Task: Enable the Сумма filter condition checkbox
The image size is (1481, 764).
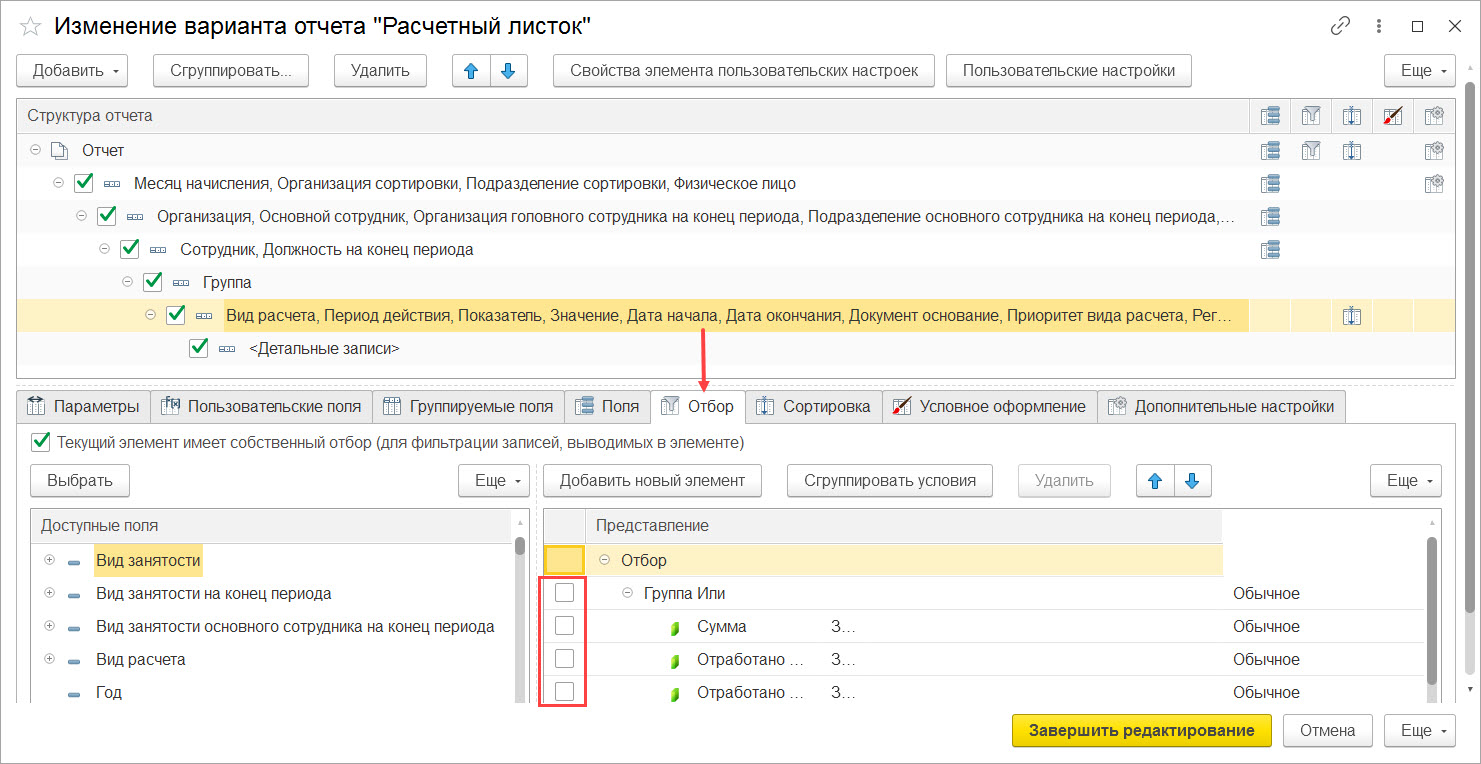Action: [564, 626]
